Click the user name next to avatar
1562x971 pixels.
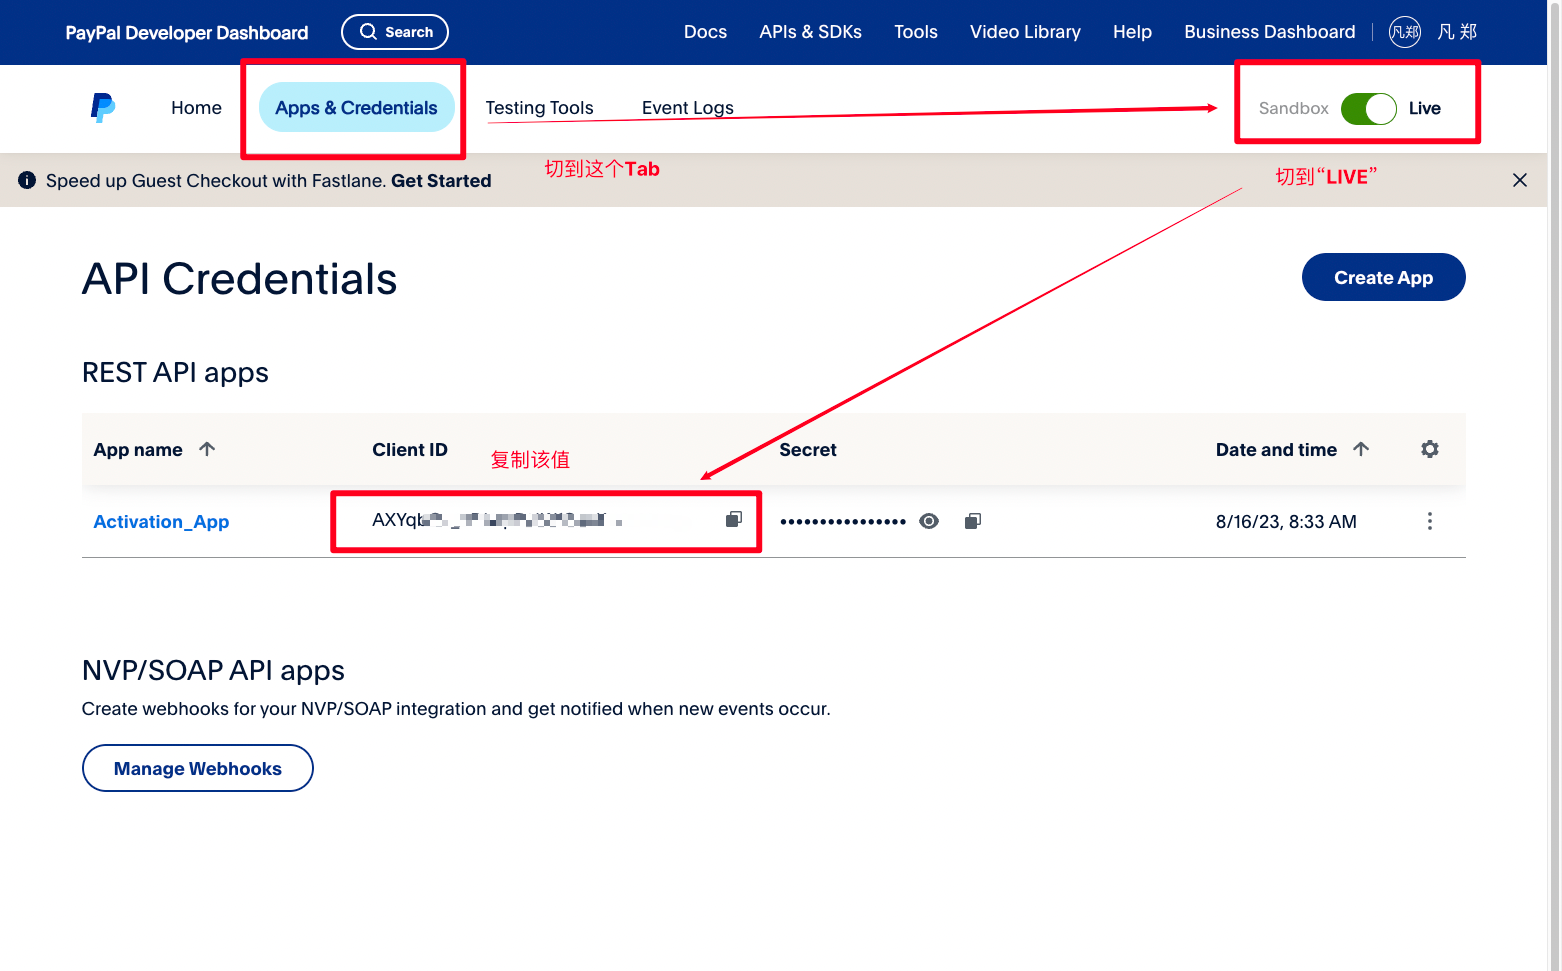tap(1457, 32)
